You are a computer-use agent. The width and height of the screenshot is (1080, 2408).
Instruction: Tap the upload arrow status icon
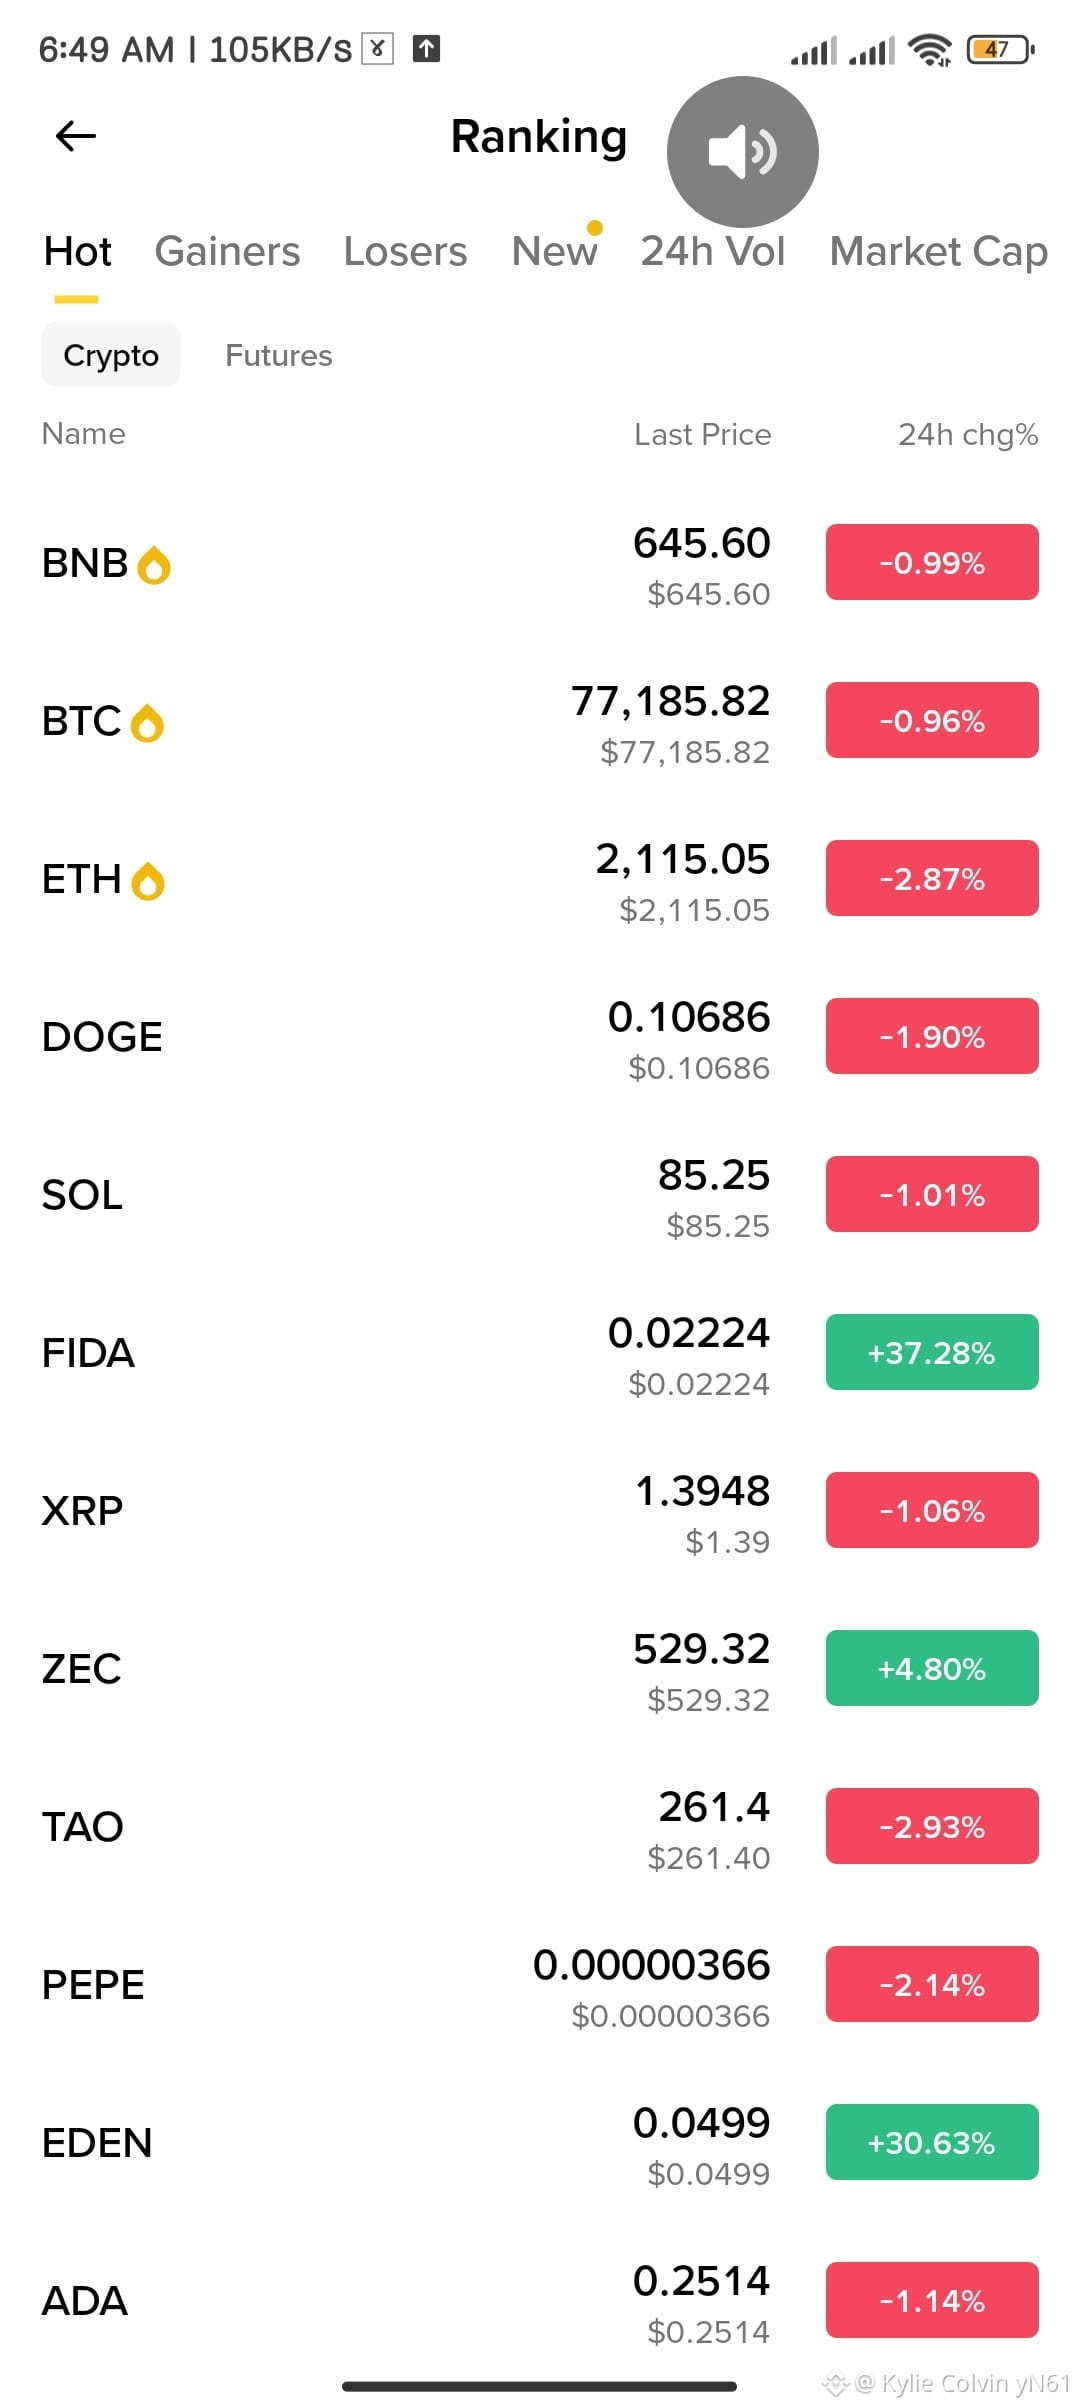coord(426,48)
